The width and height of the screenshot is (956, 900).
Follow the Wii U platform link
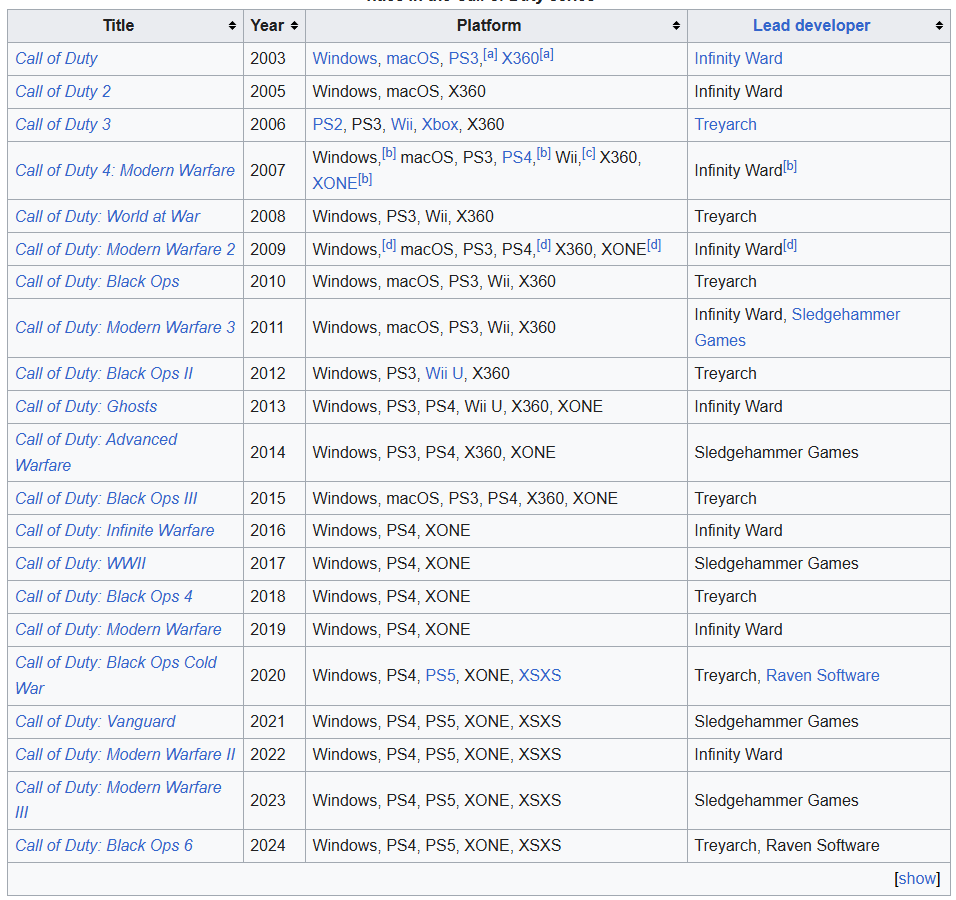(x=444, y=373)
